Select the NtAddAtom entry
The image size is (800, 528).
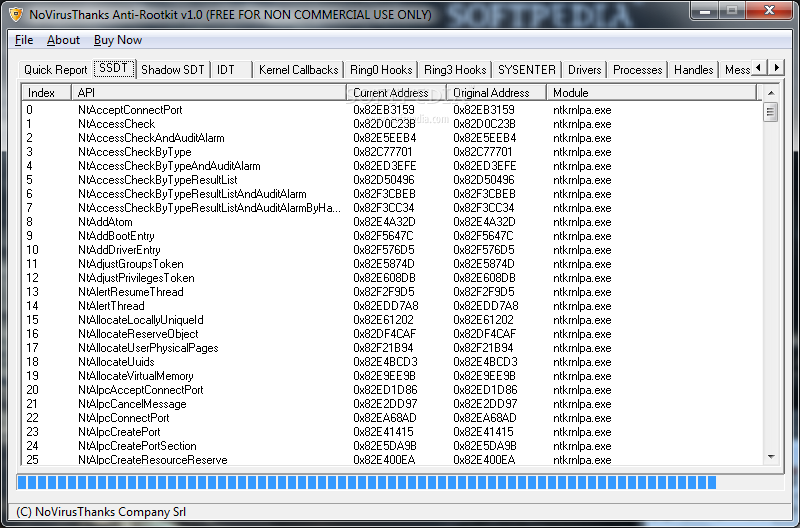(x=392, y=222)
